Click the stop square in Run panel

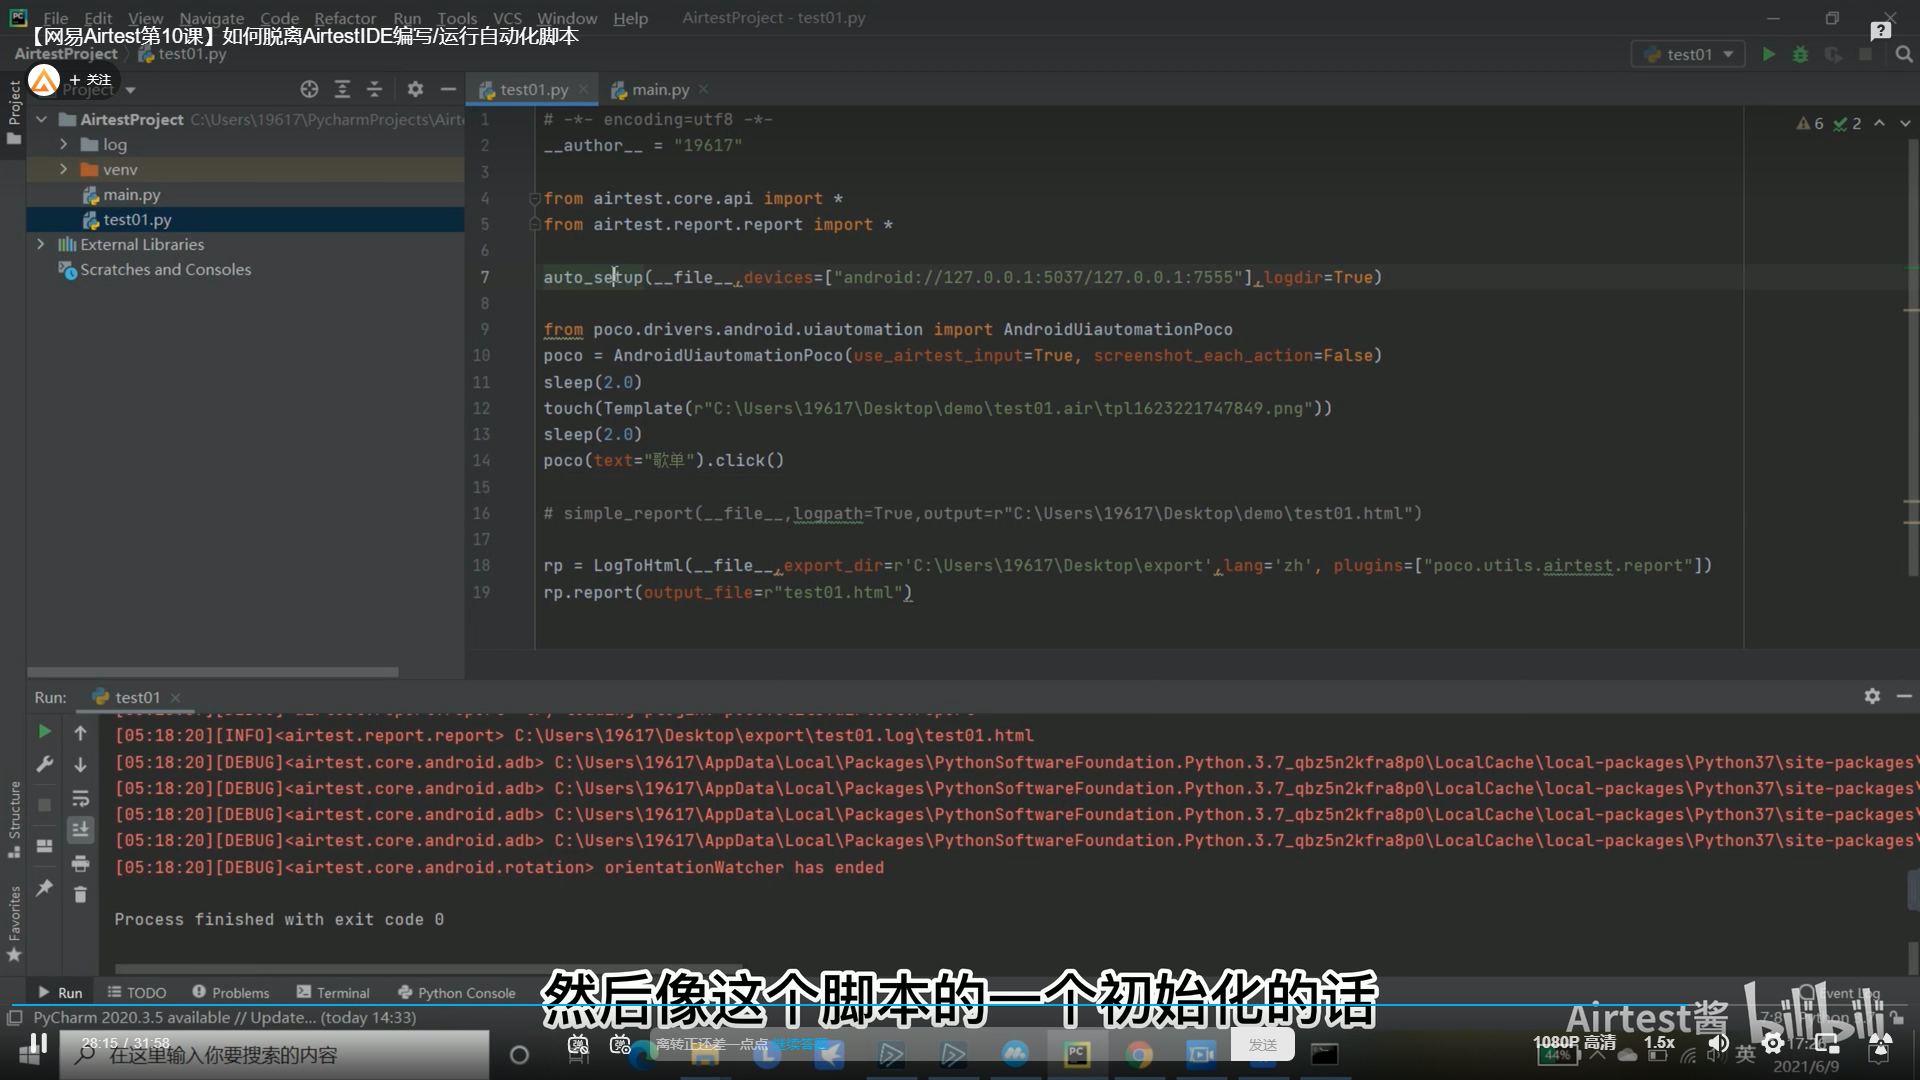[44, 805]
